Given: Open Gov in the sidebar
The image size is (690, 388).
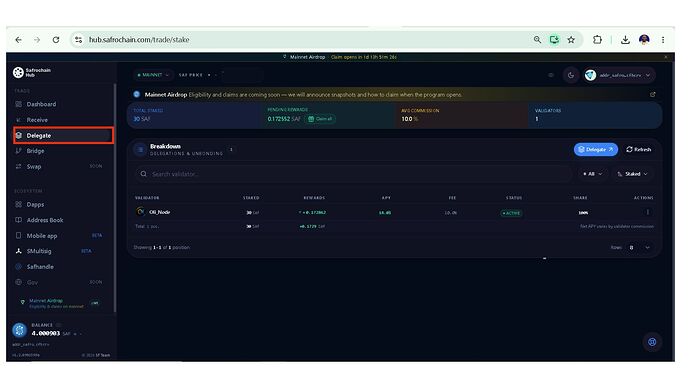Looking at the screenshot, I should [x=32, y=282].
